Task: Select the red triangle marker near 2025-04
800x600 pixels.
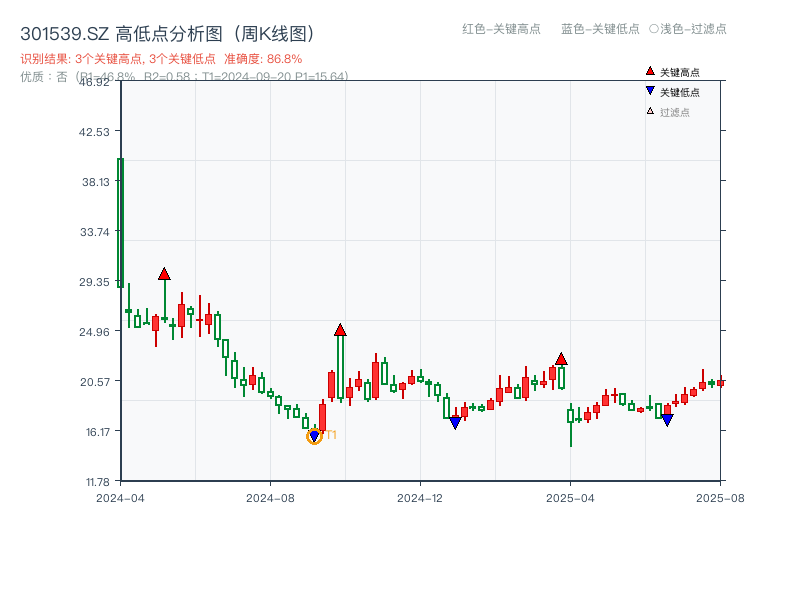Action: [562, 358]
